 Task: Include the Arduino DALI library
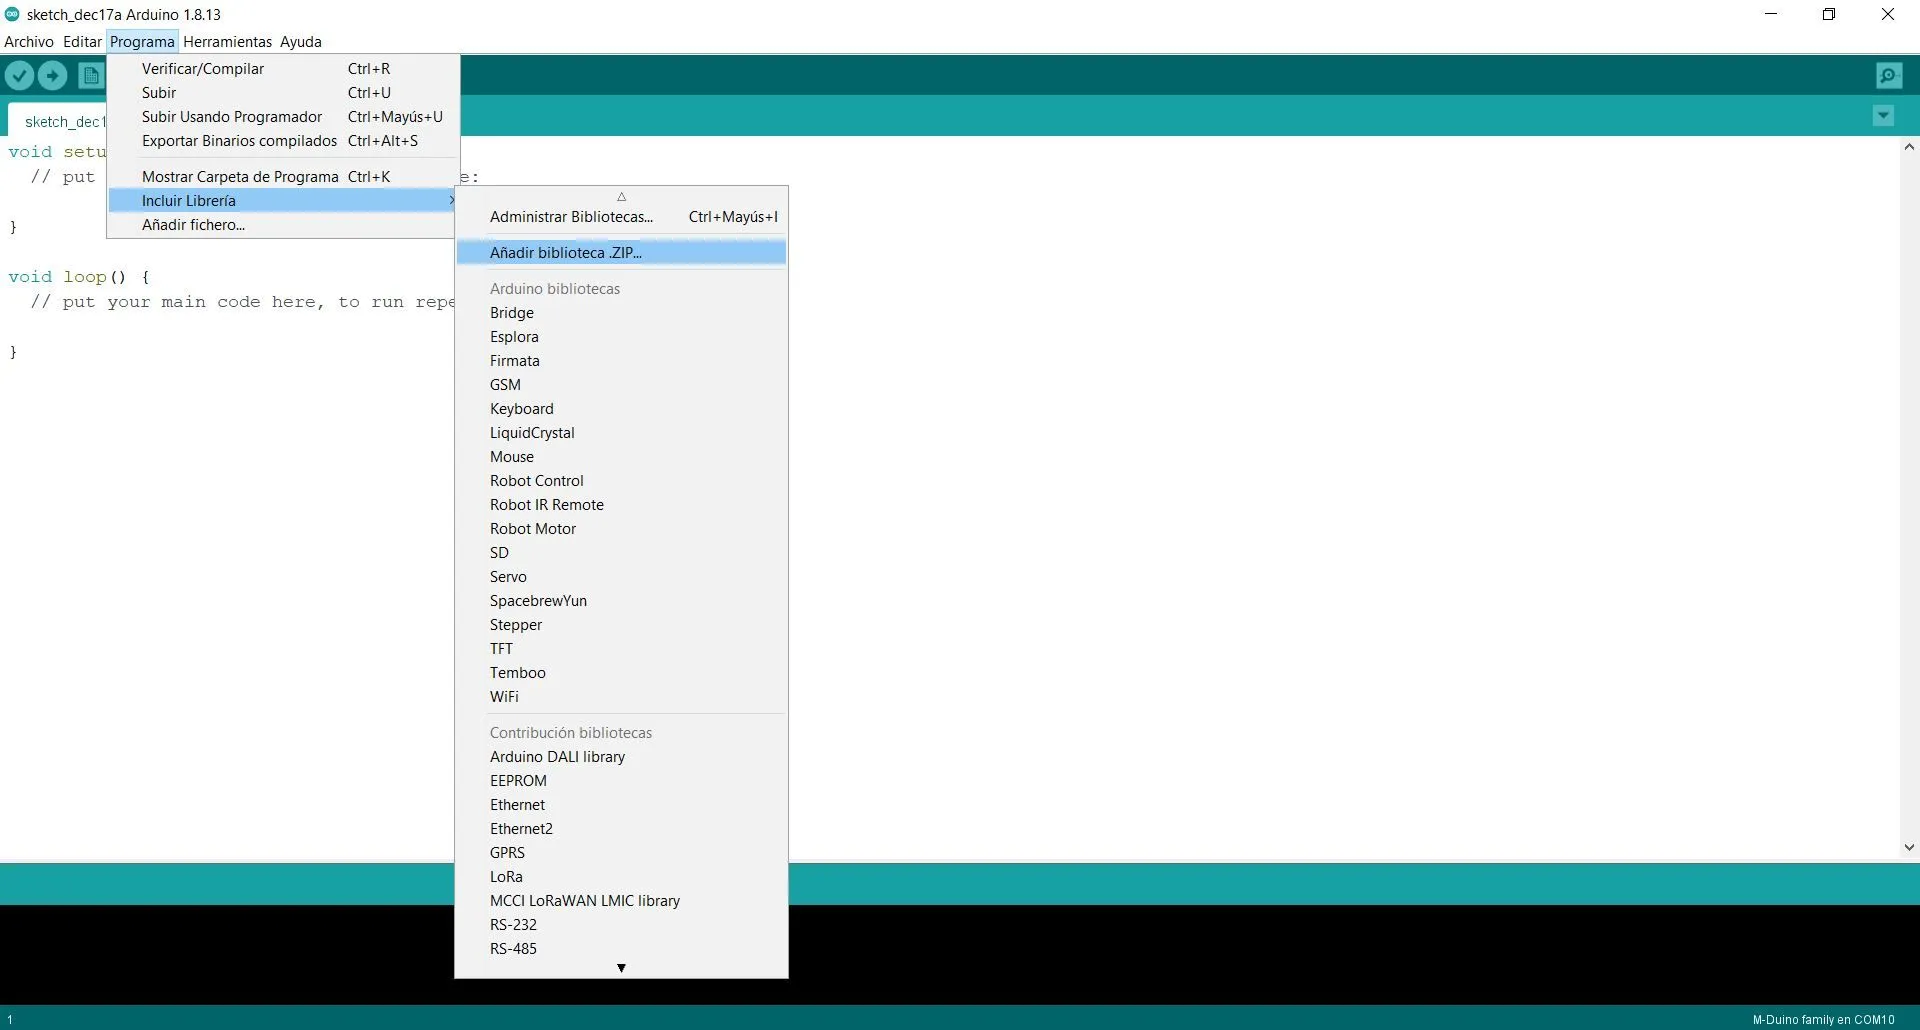pos(621,757)
